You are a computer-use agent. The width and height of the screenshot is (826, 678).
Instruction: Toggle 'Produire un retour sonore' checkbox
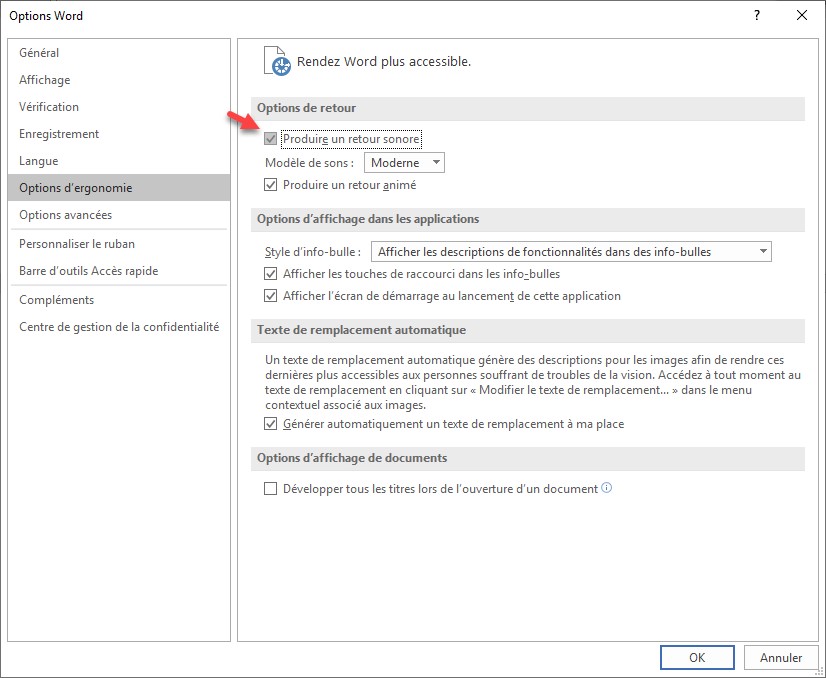(270, 139)
